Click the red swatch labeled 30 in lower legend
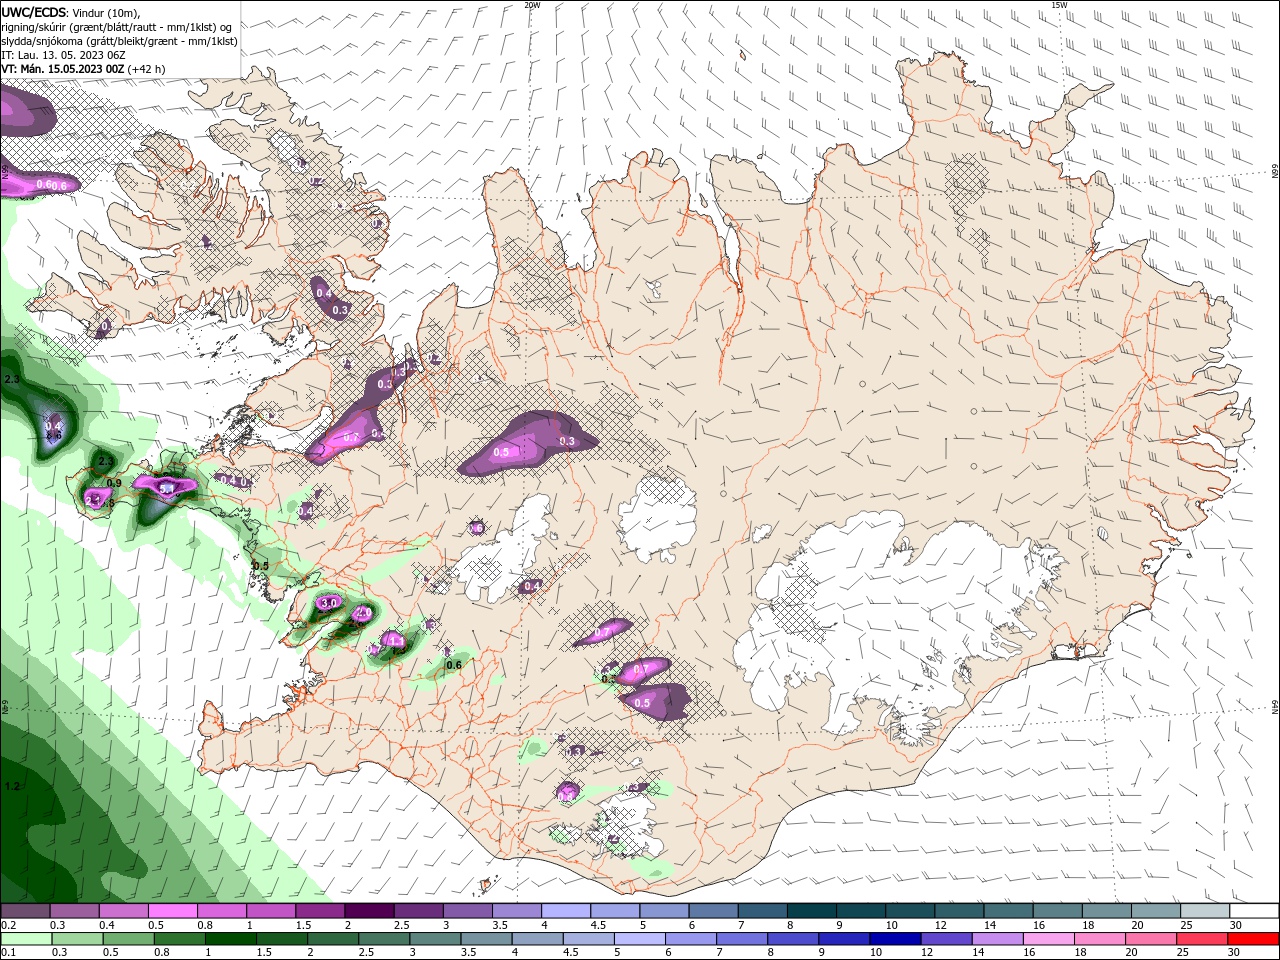Viewport: 1280px width, 960px height. coord(1253,939)
